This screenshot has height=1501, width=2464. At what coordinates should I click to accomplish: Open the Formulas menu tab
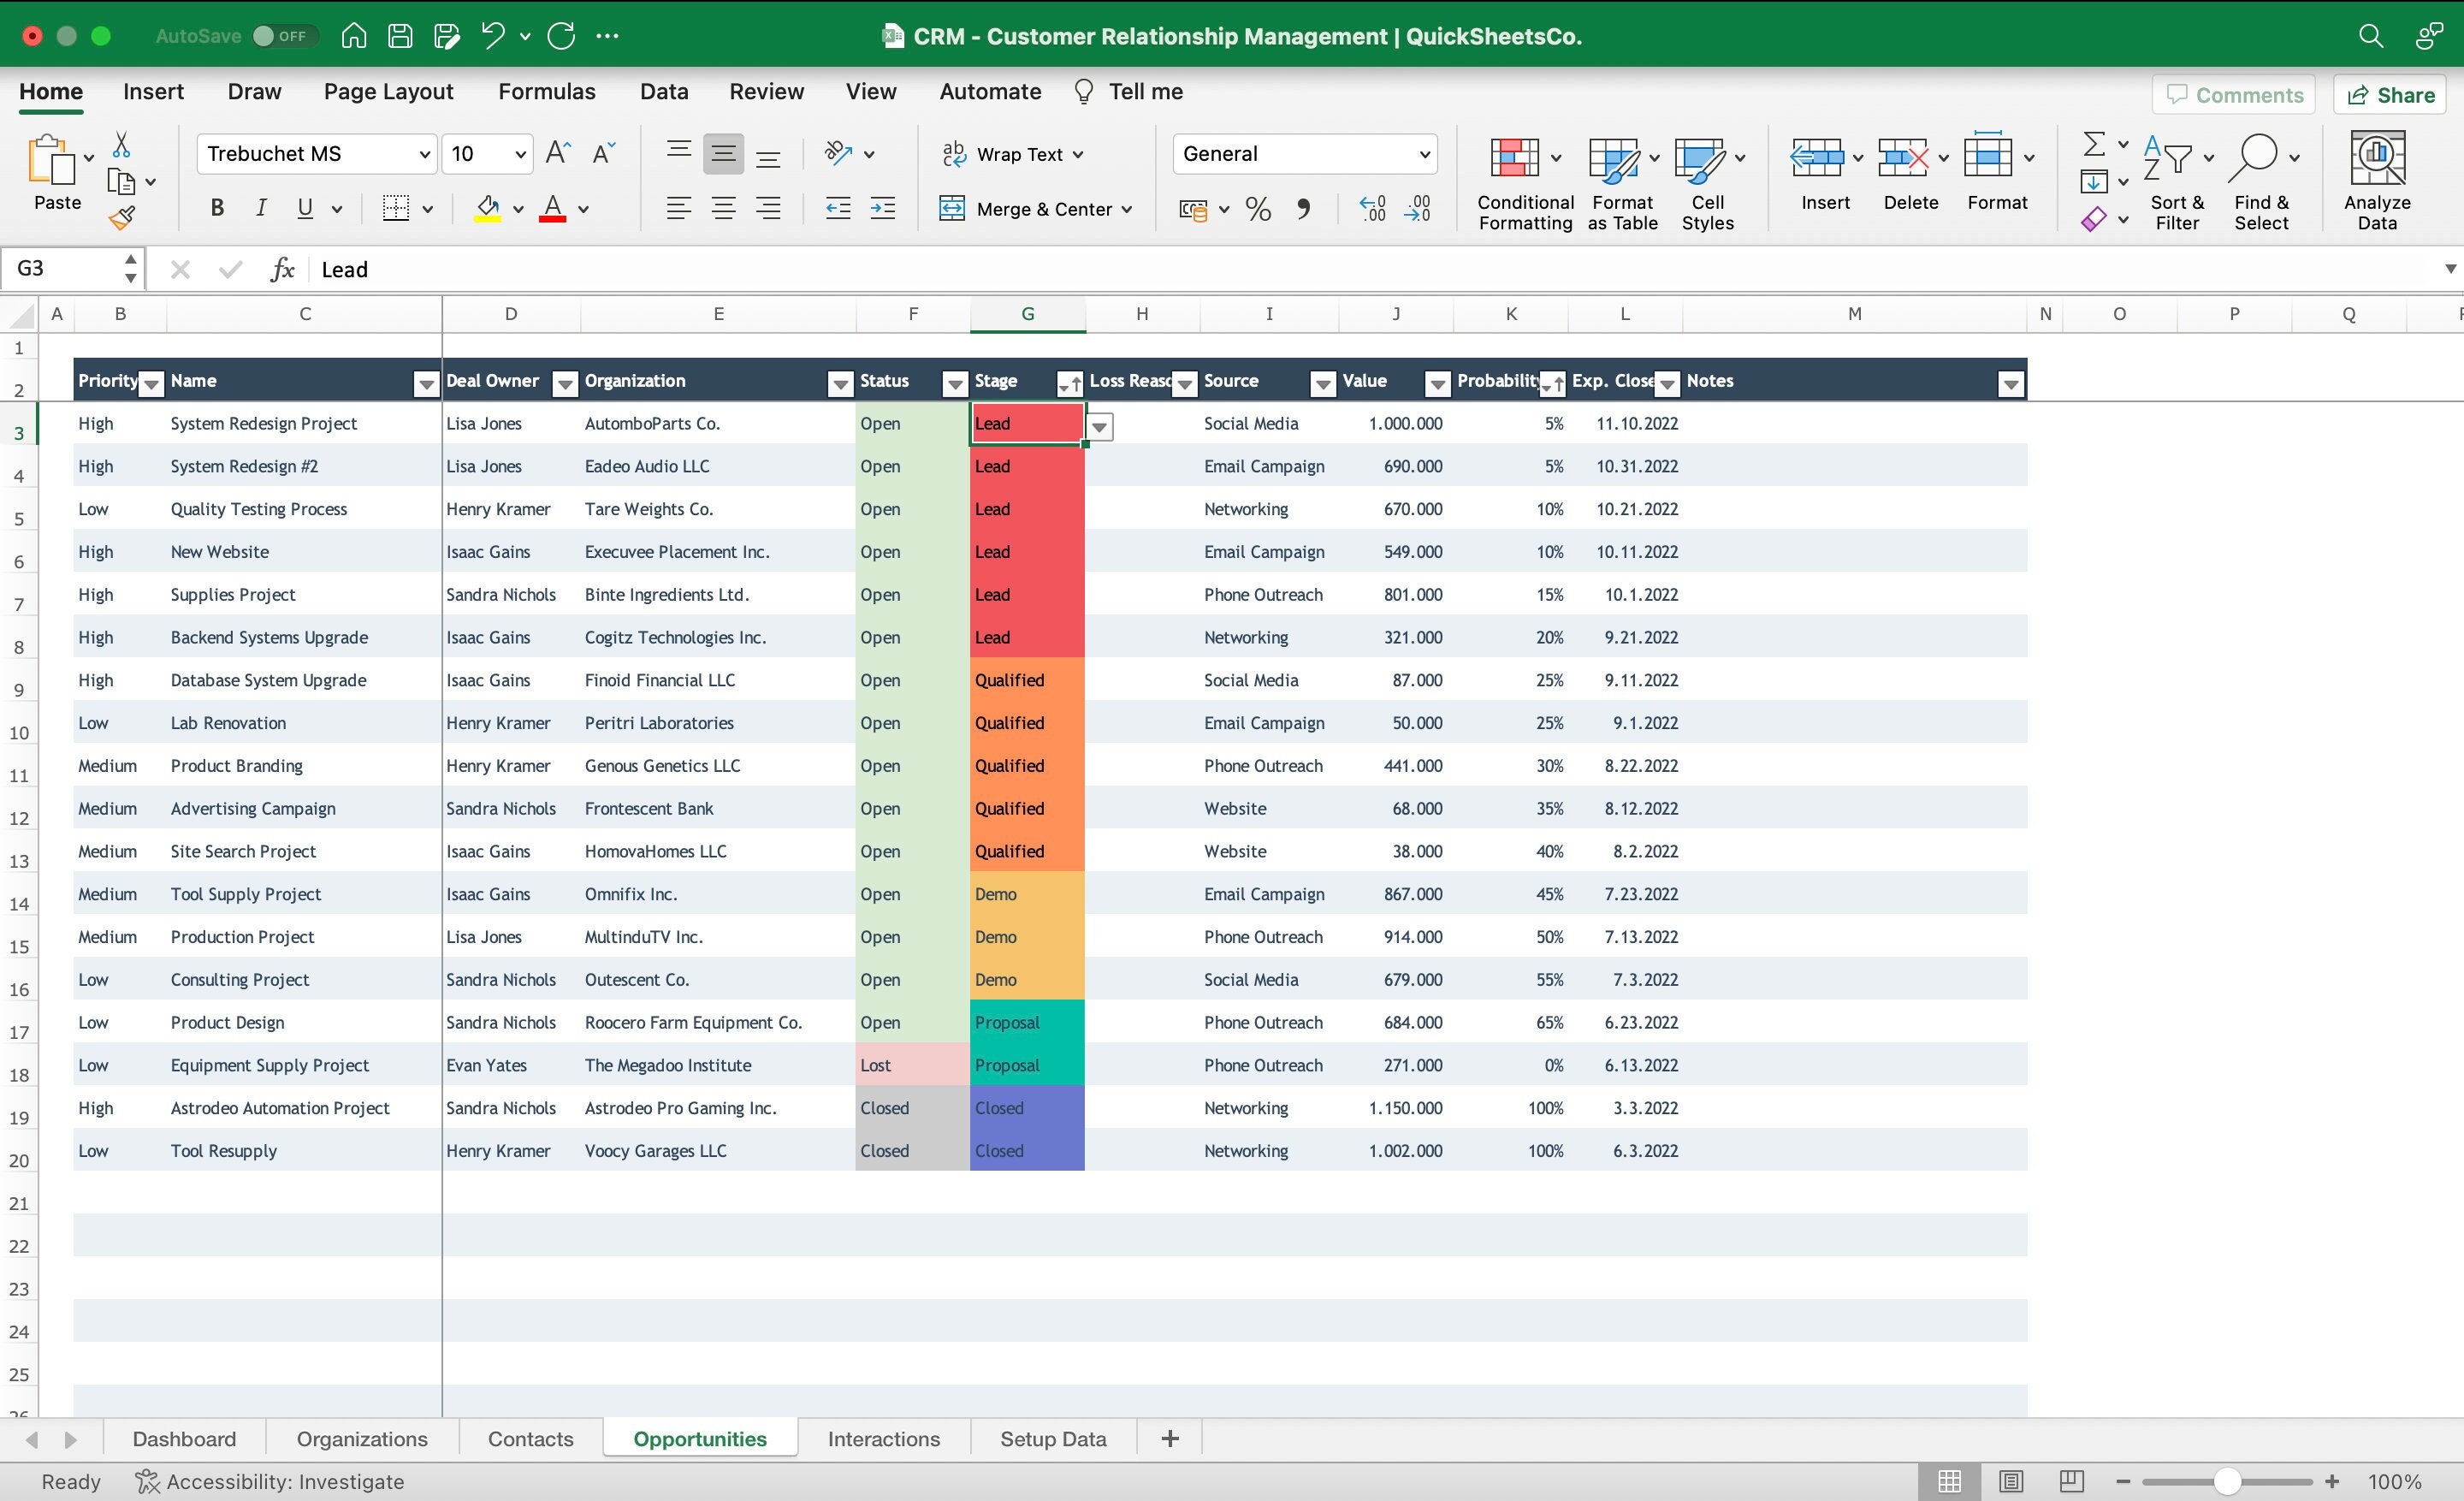(546, 92)
